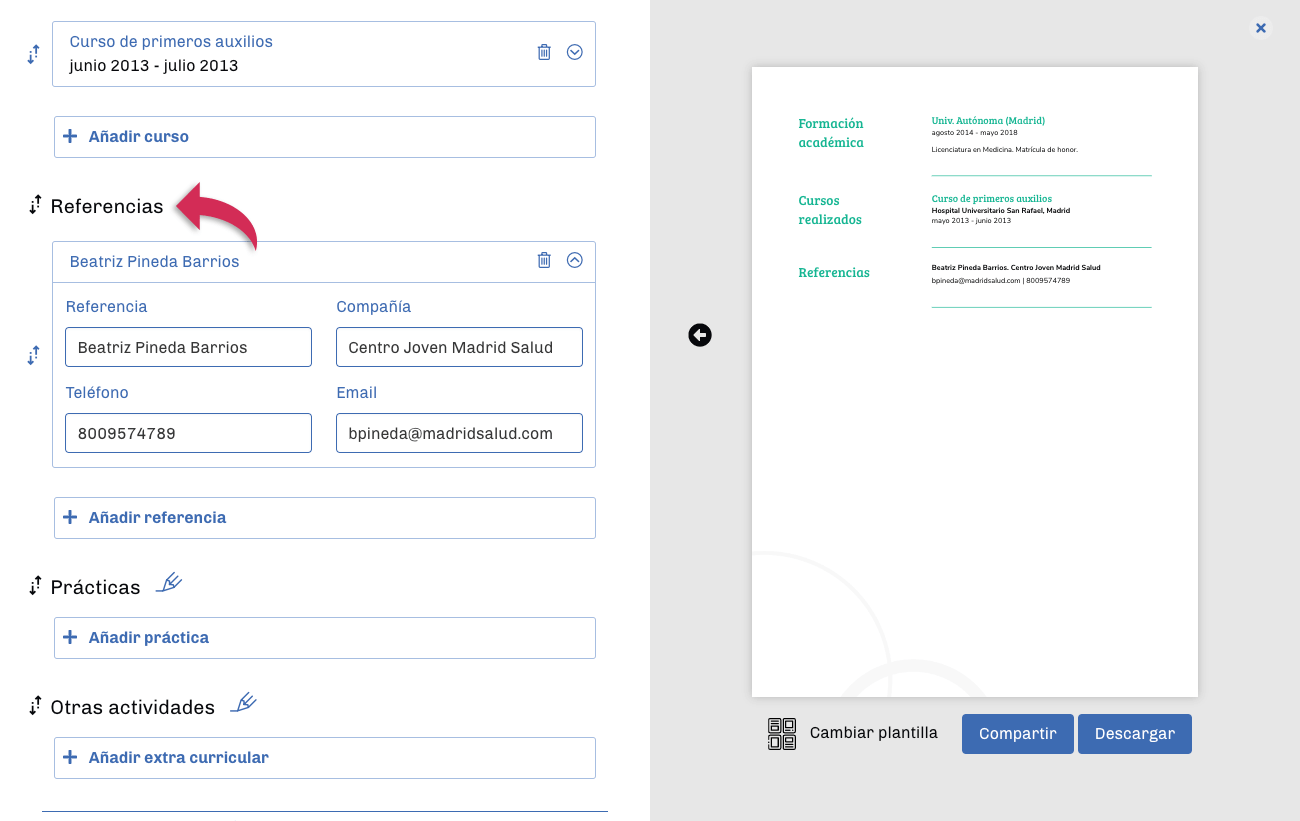Click Cambiar plantilla
The image size is (1300, 821).
[x=874, y=733]
